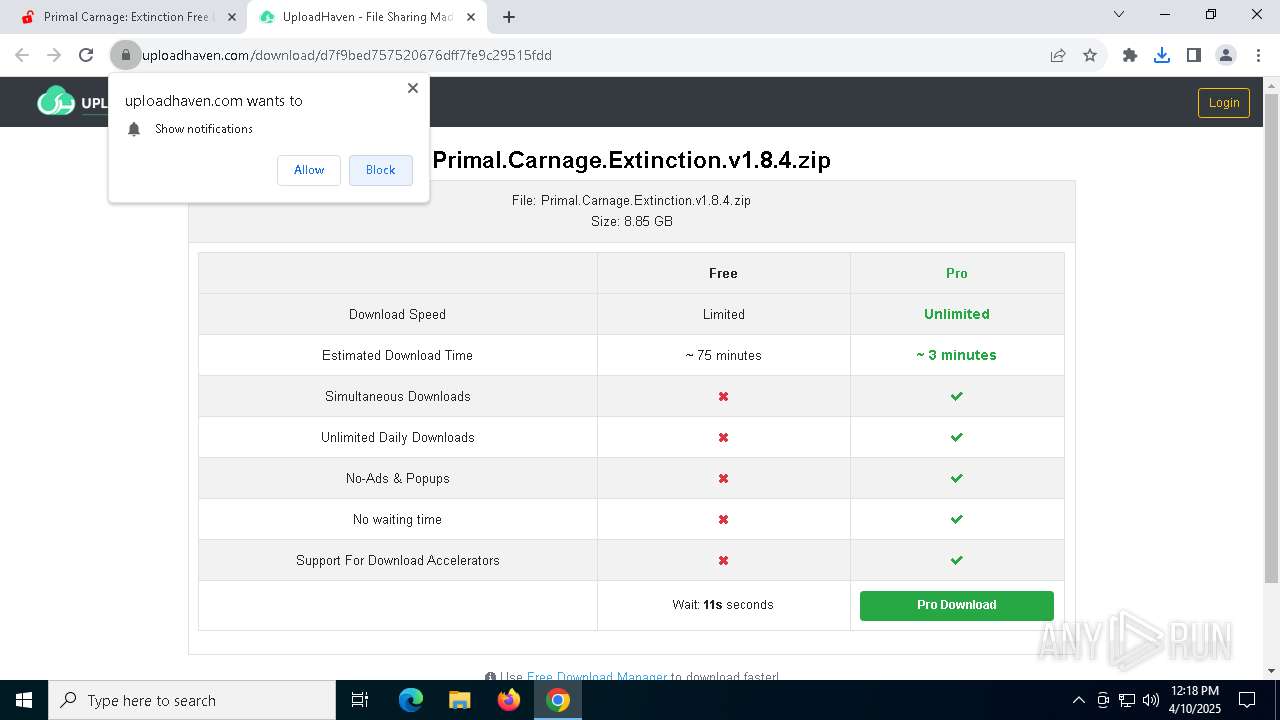The image size is (1280, 720).
Task: Open the Extensions puzzle icon
Action: click(1130, 55)
